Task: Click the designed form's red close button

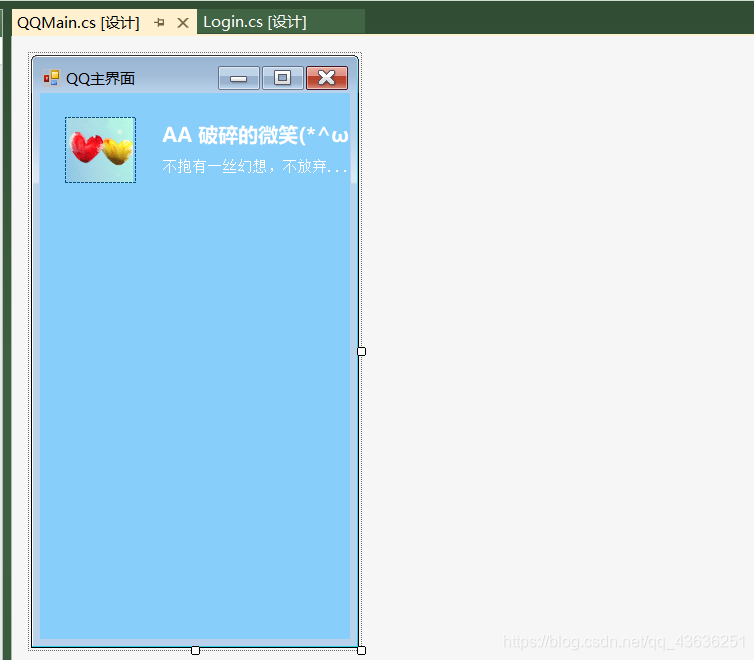Action: (327, 78)
